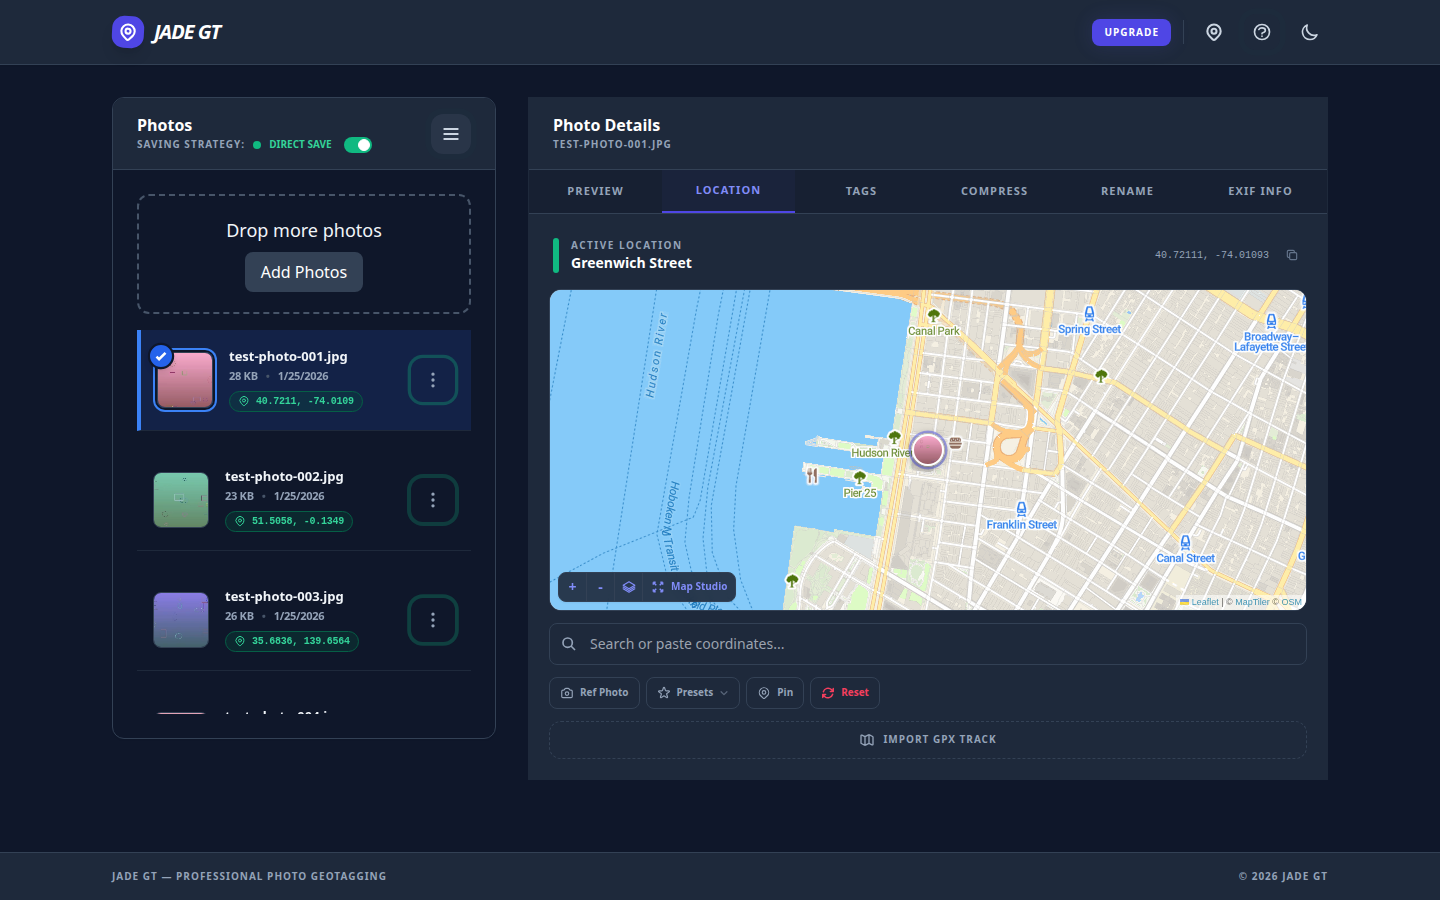Viewport: 1440px width, 900px height.
Task: Click the location pin icon in header
Action: tap(1214, 32)
